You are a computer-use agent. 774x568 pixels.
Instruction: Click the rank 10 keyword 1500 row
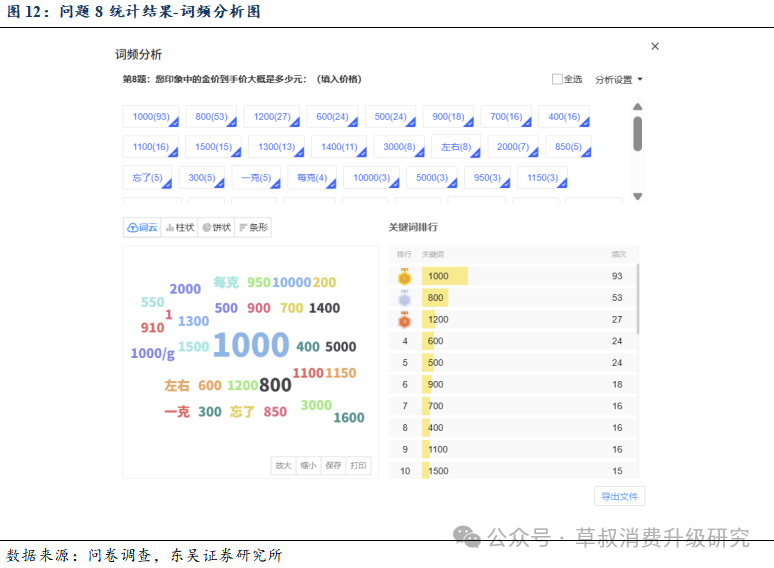tap(513, 471)
